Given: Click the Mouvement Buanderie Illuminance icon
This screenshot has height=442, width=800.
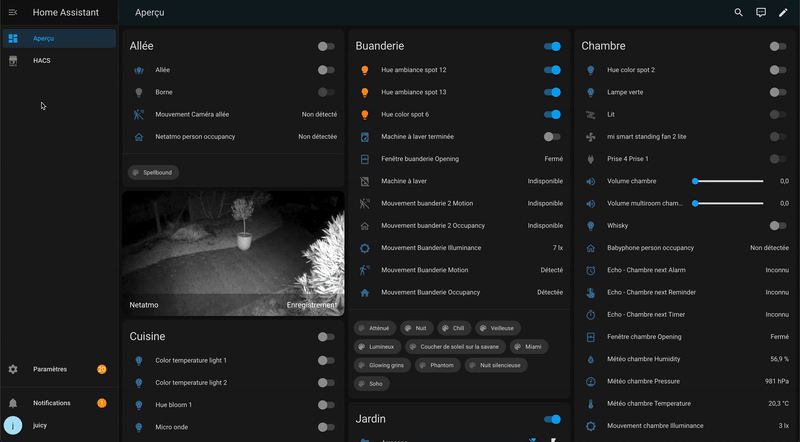Looking at the screenshot, I should pyautogui.click(x=365, y=248).
